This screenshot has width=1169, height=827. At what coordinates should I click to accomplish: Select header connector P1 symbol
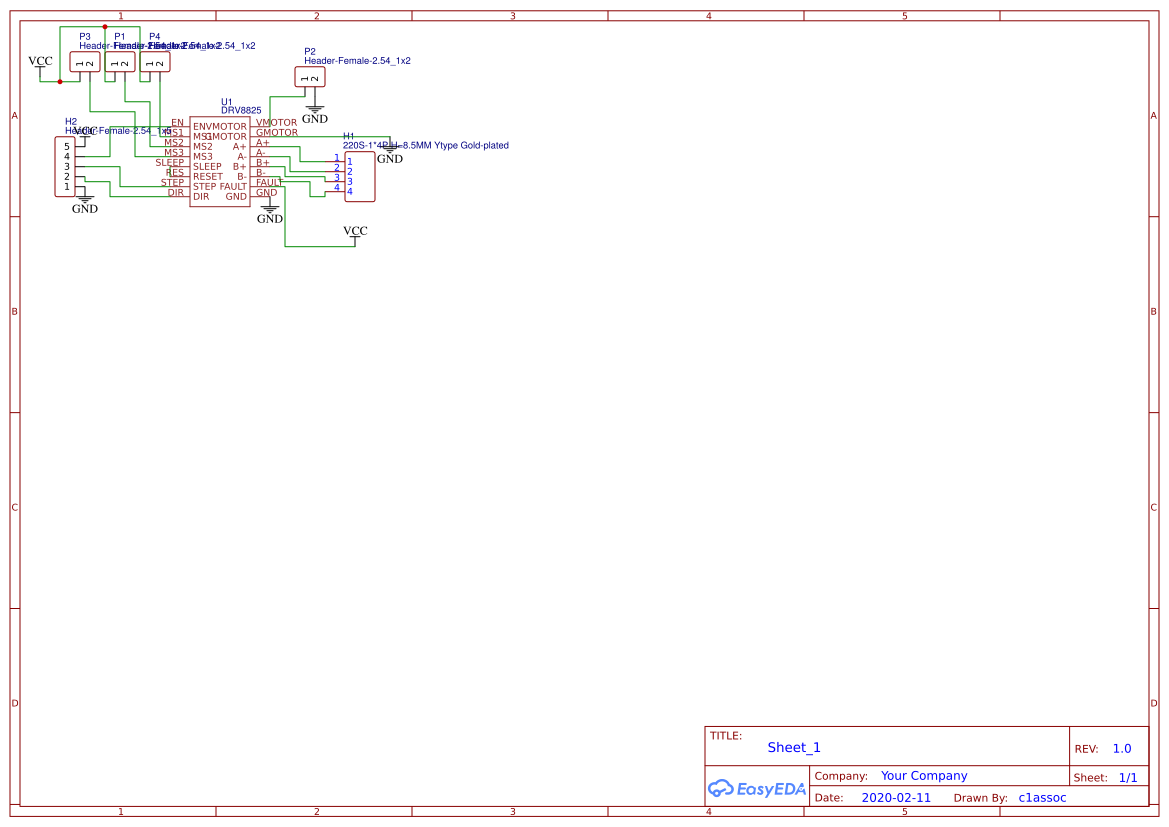120,62
